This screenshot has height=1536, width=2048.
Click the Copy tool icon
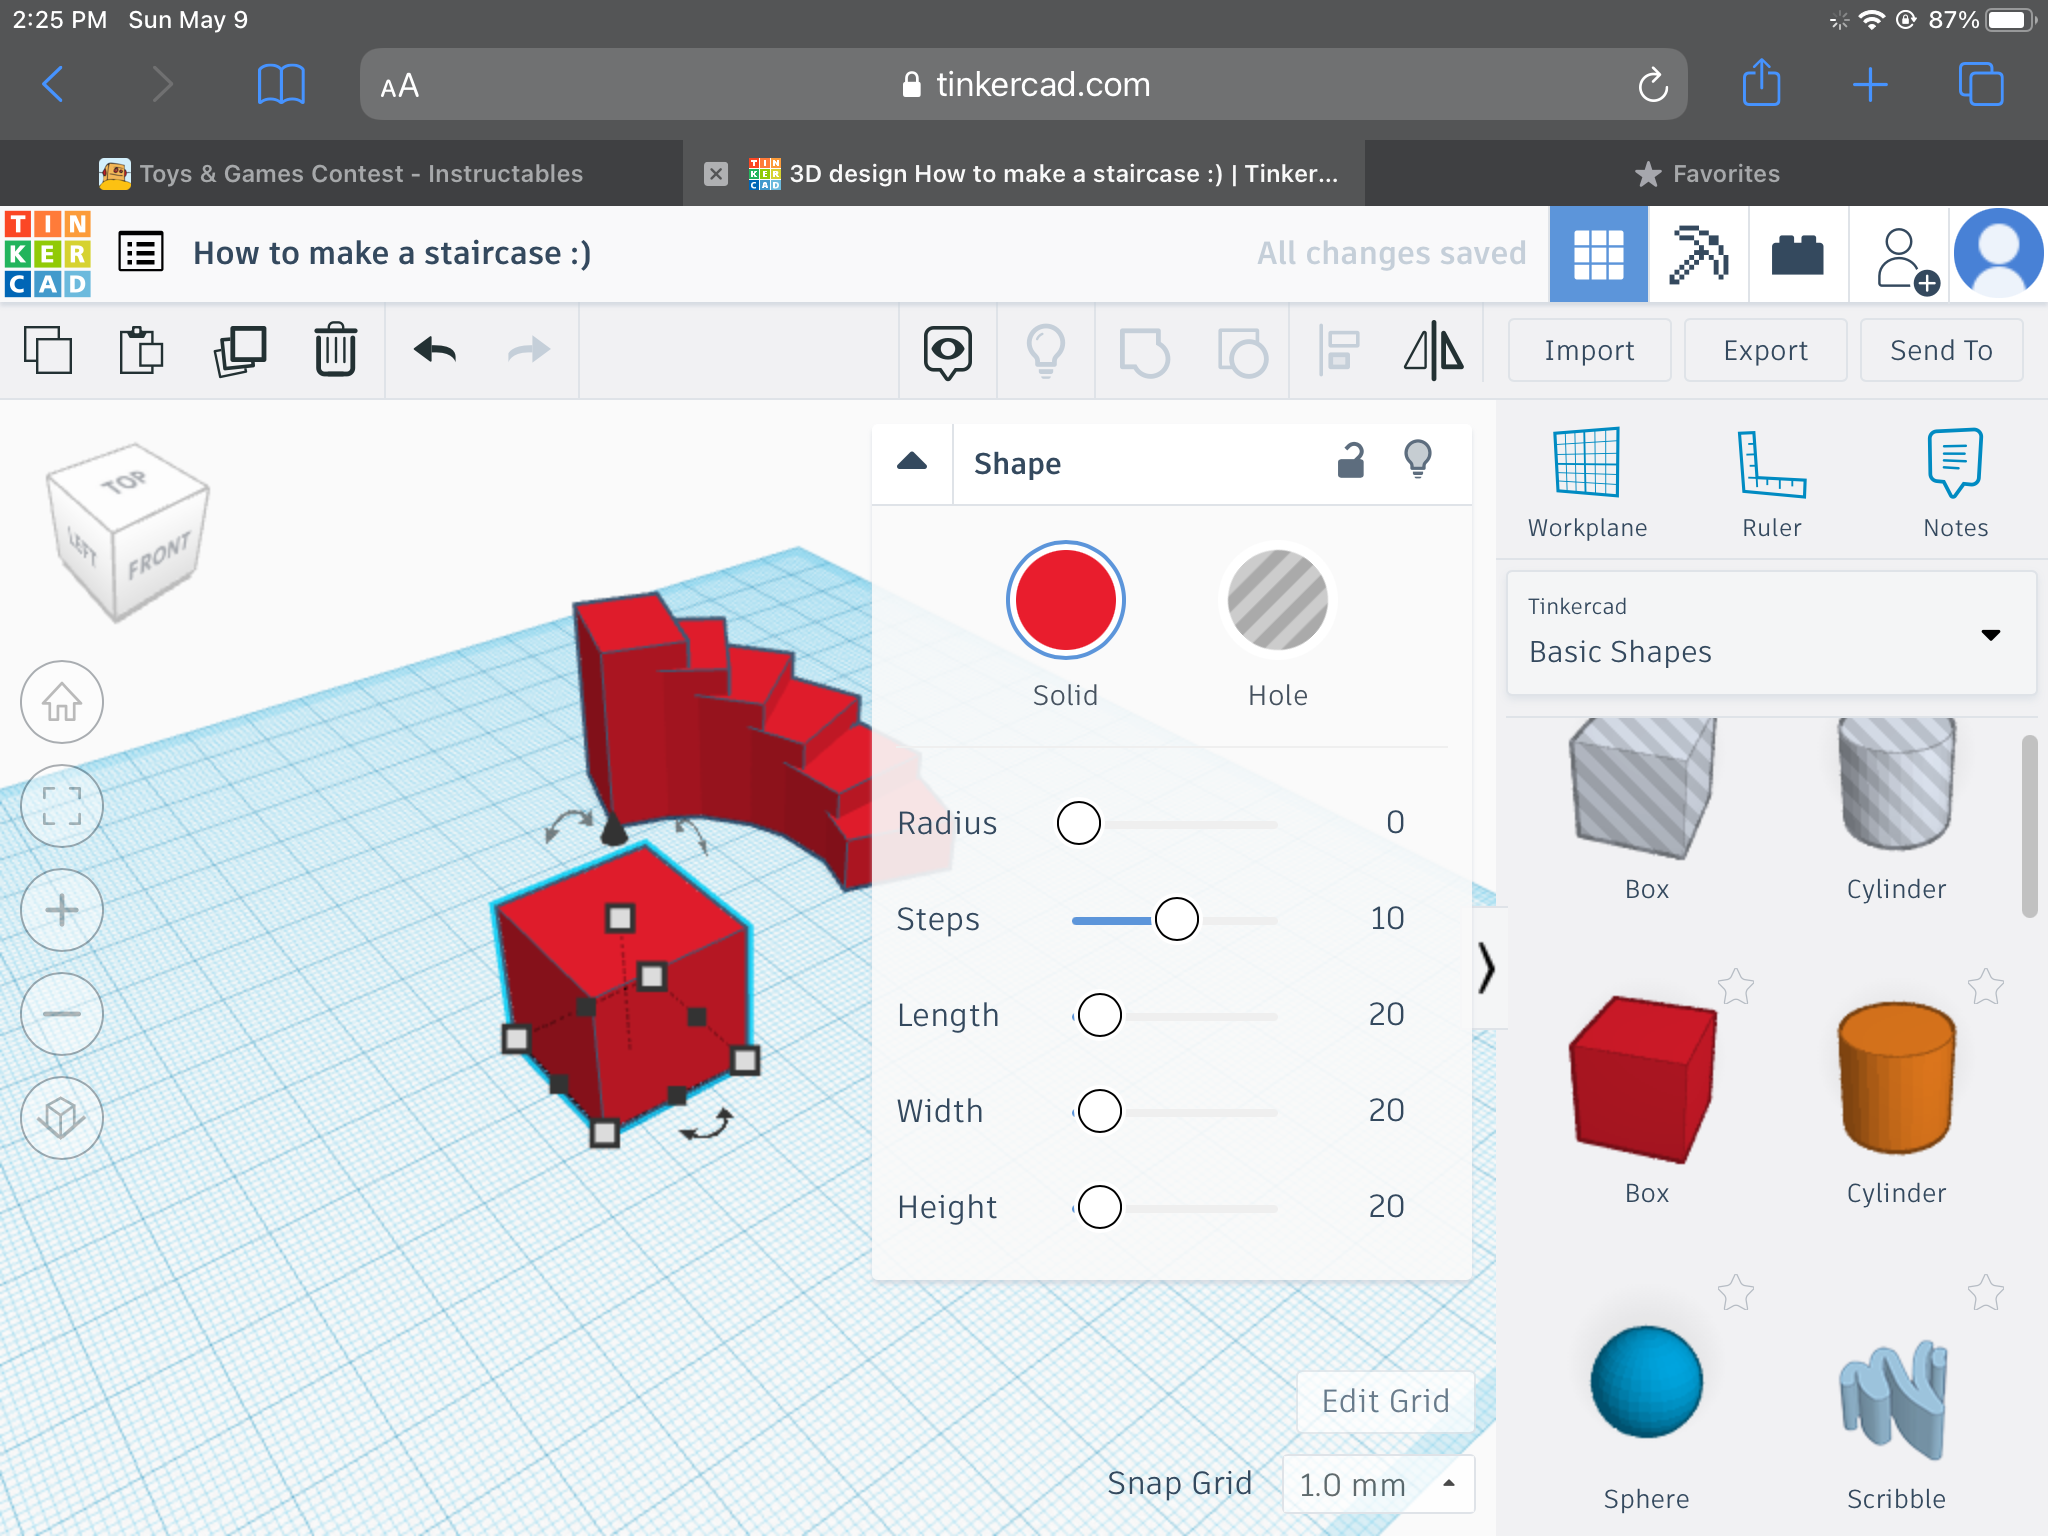click(48, 350)
